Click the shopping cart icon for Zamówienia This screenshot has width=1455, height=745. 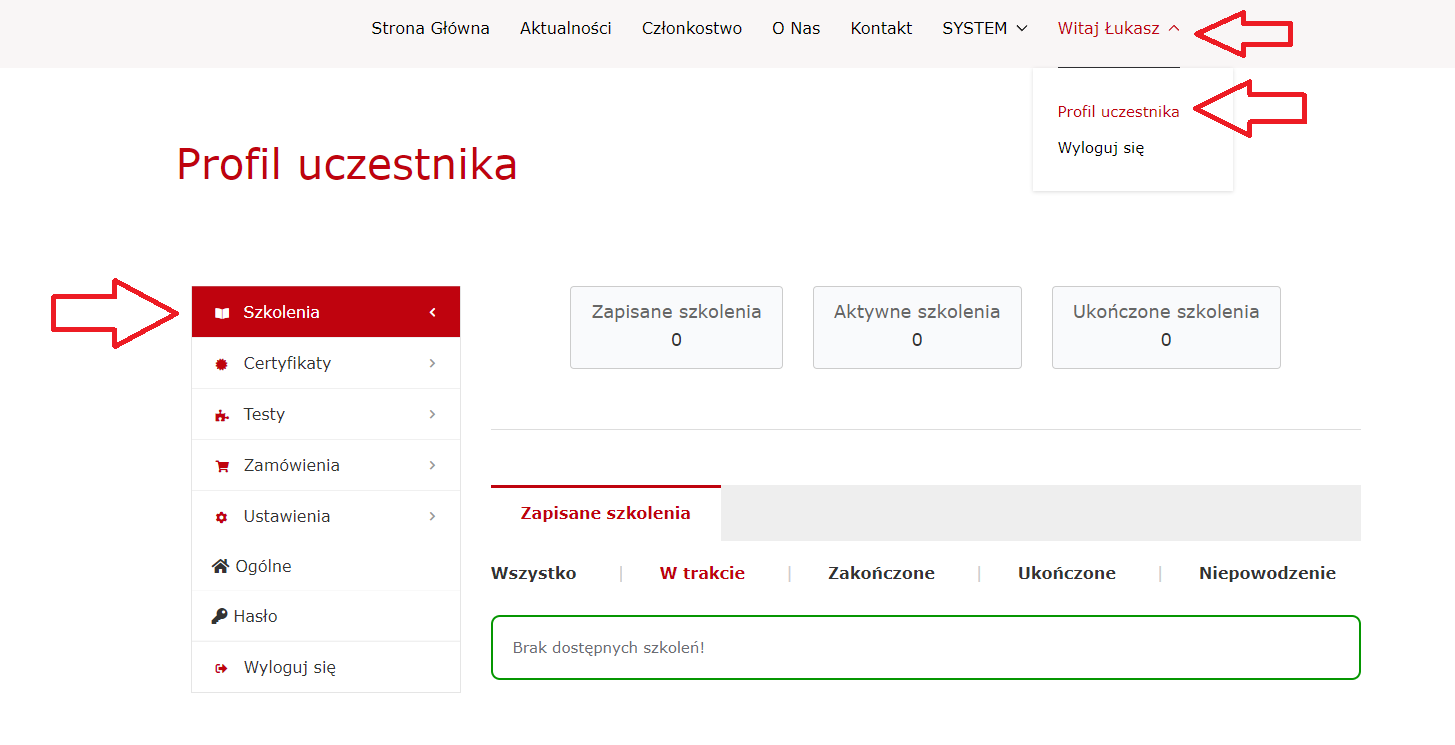click(222, 466)
